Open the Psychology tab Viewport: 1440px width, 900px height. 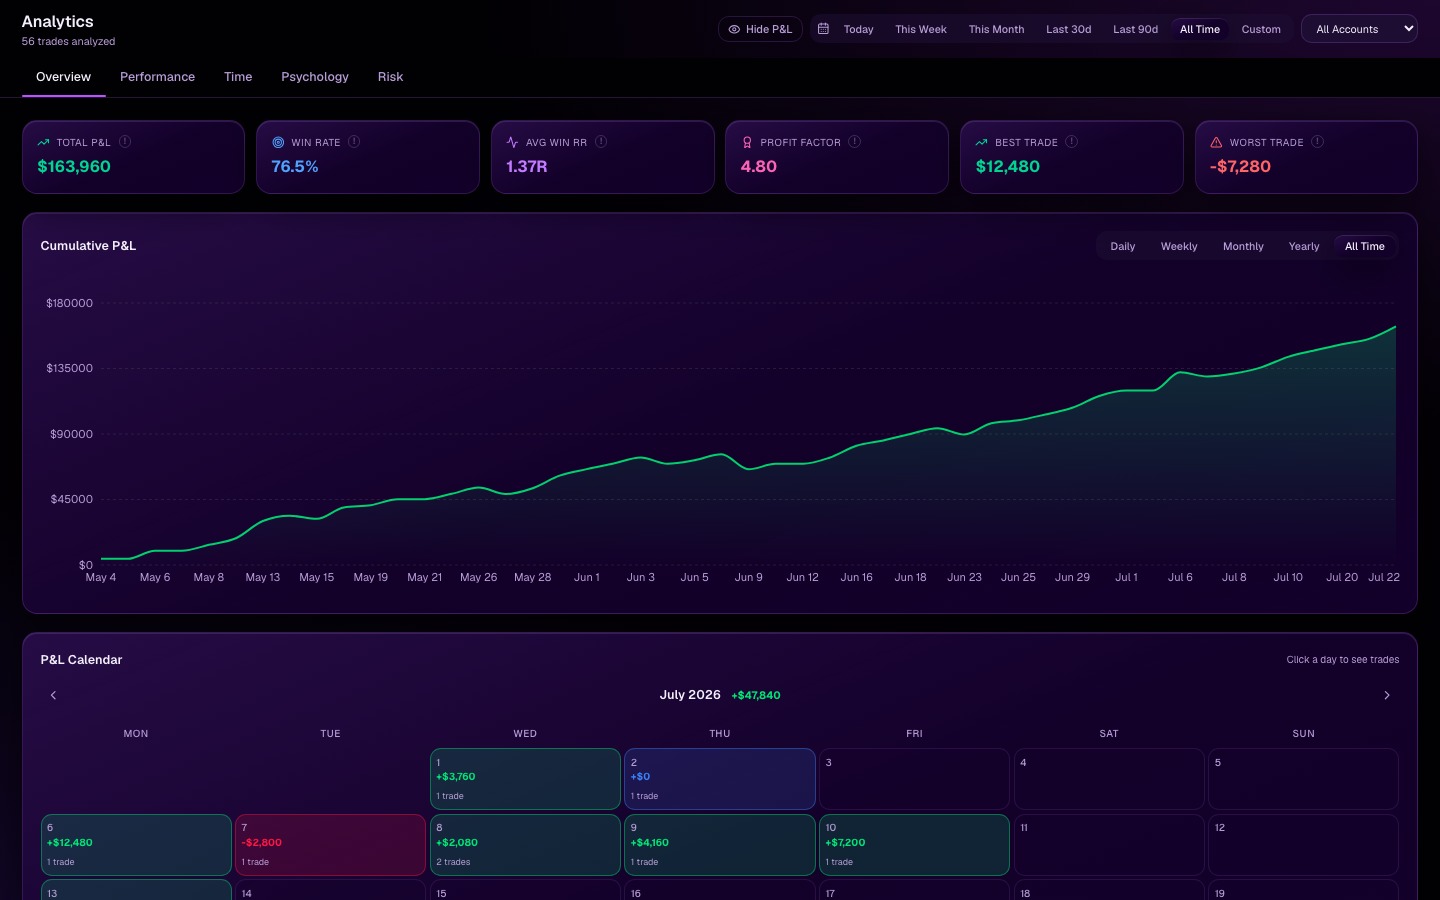point(315,77)
